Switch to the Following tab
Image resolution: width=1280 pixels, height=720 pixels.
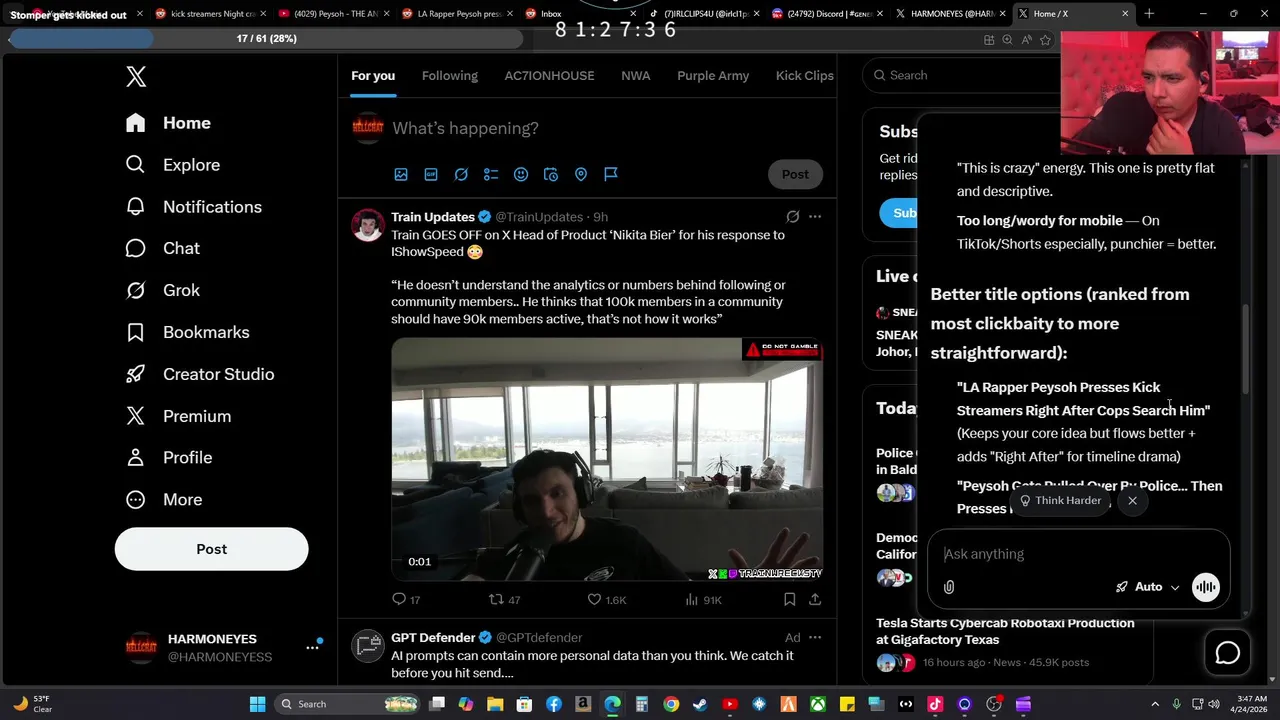point(450,76)
